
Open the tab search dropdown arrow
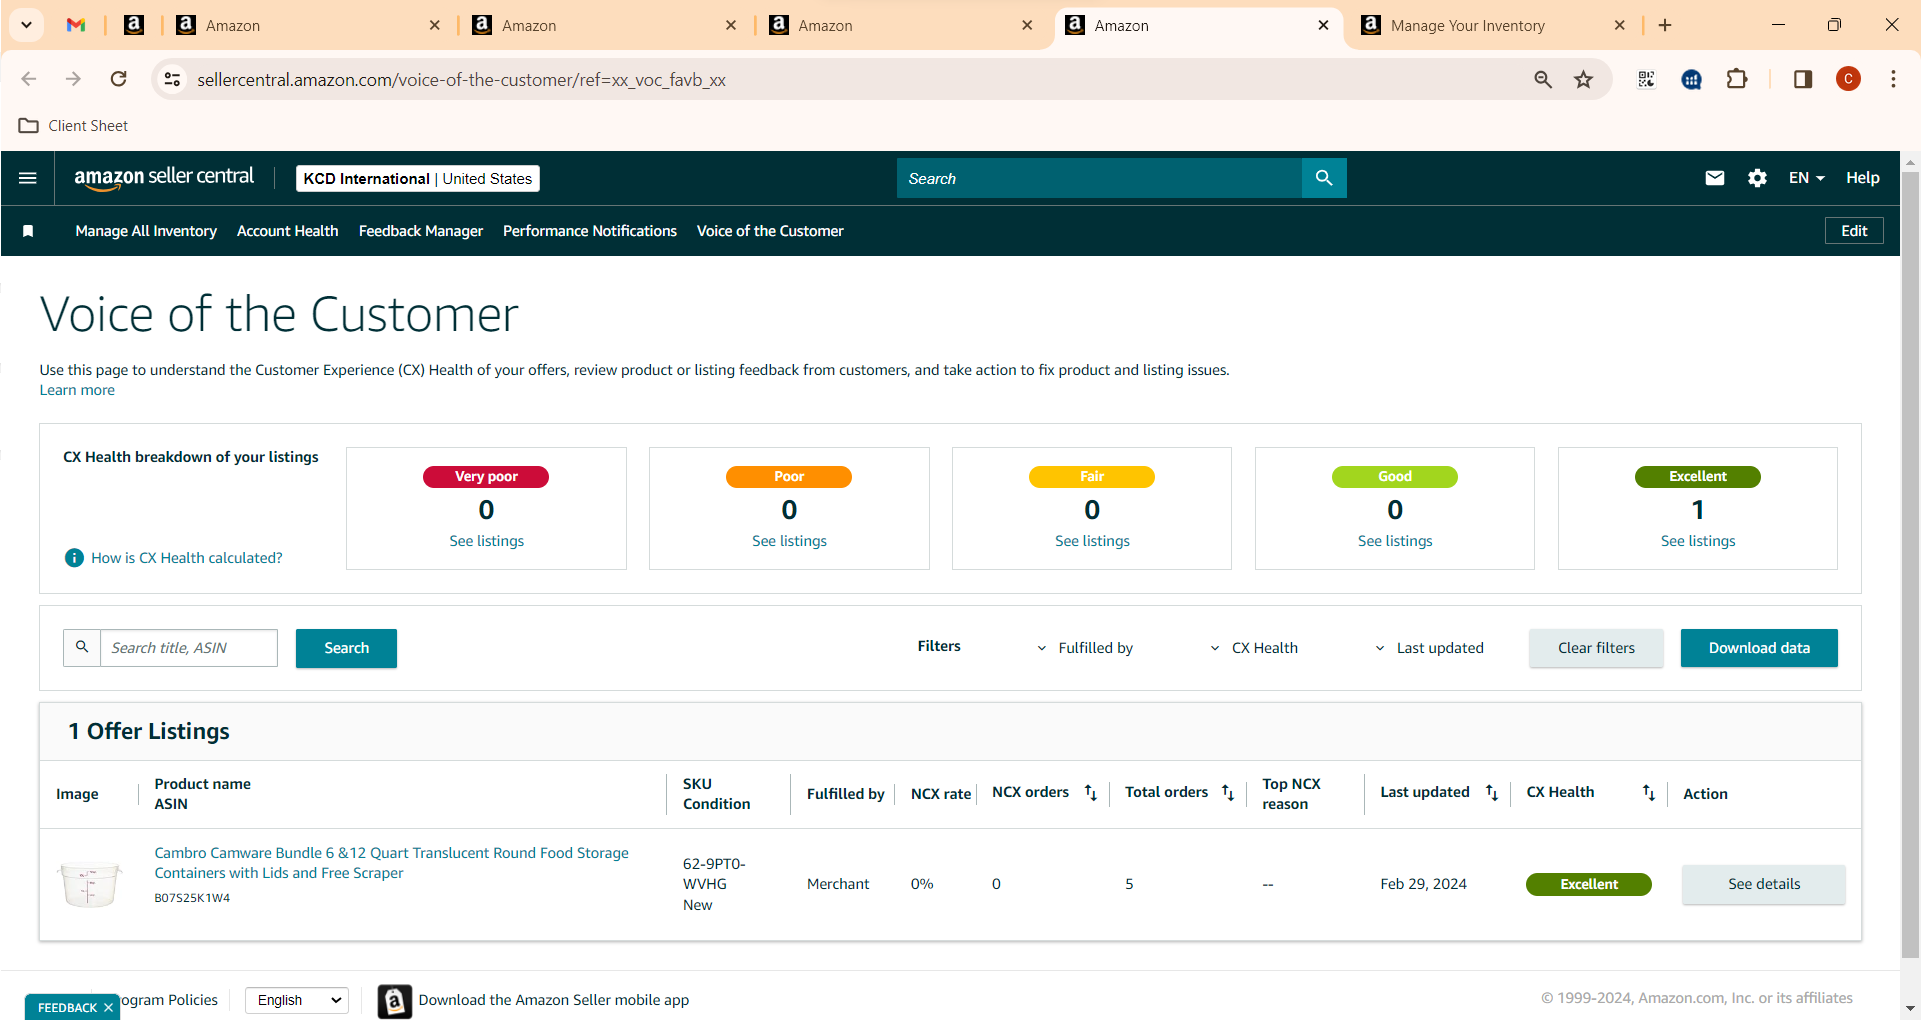[x=26, y=25]
